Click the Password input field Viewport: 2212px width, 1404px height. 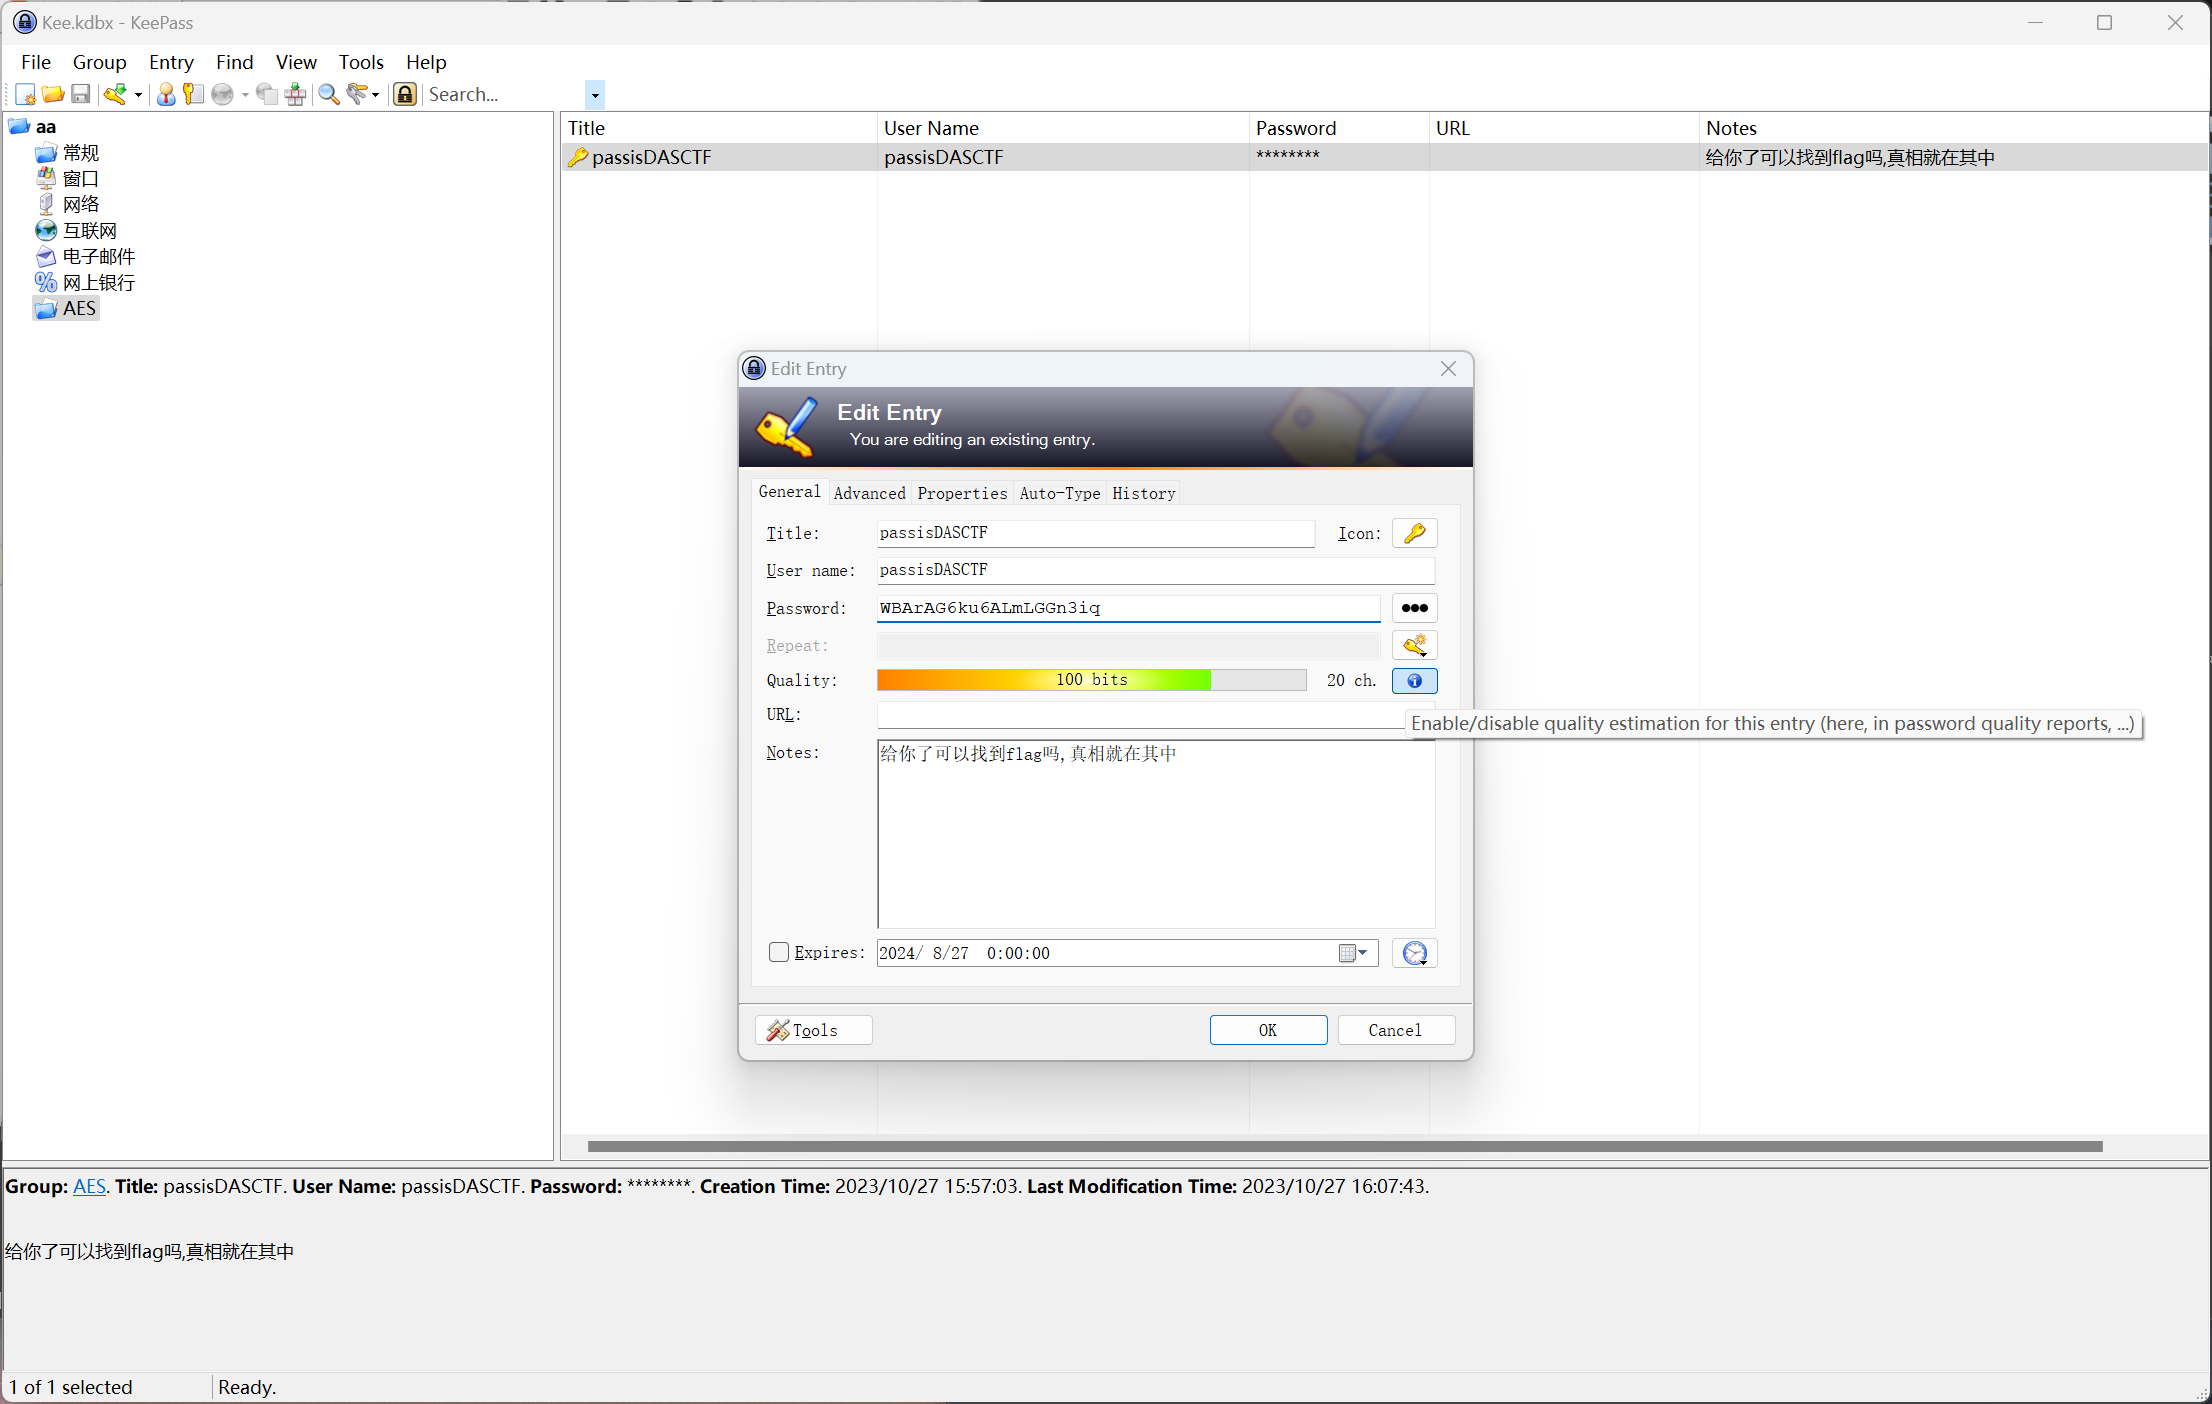pos(1129,608)
